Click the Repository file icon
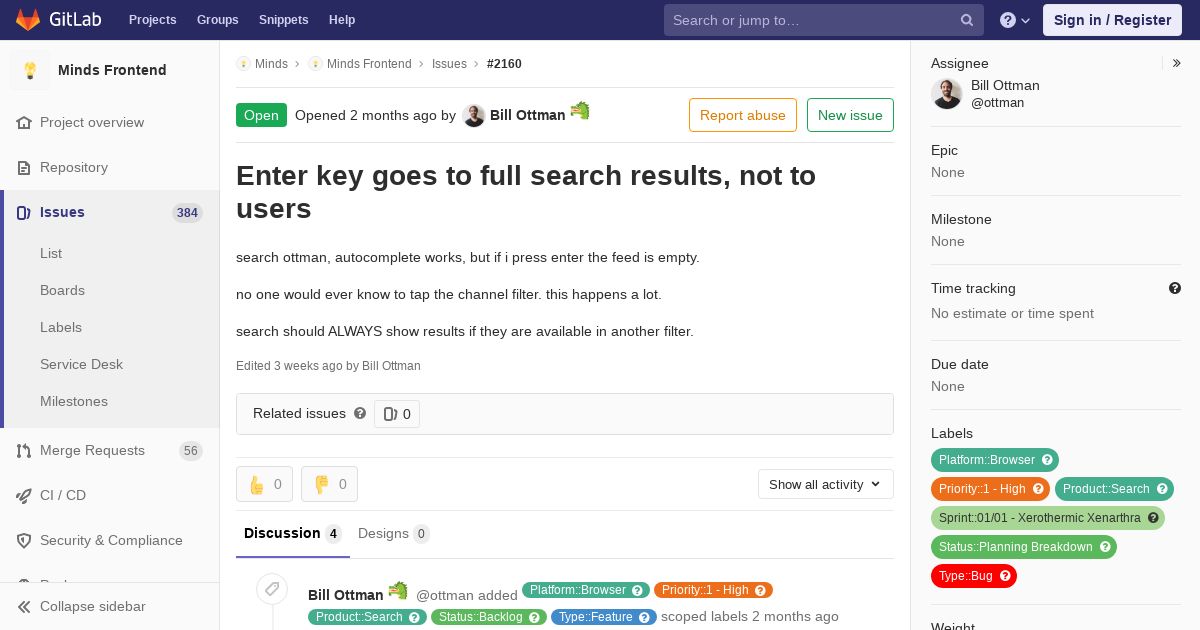 coord(24,167)
